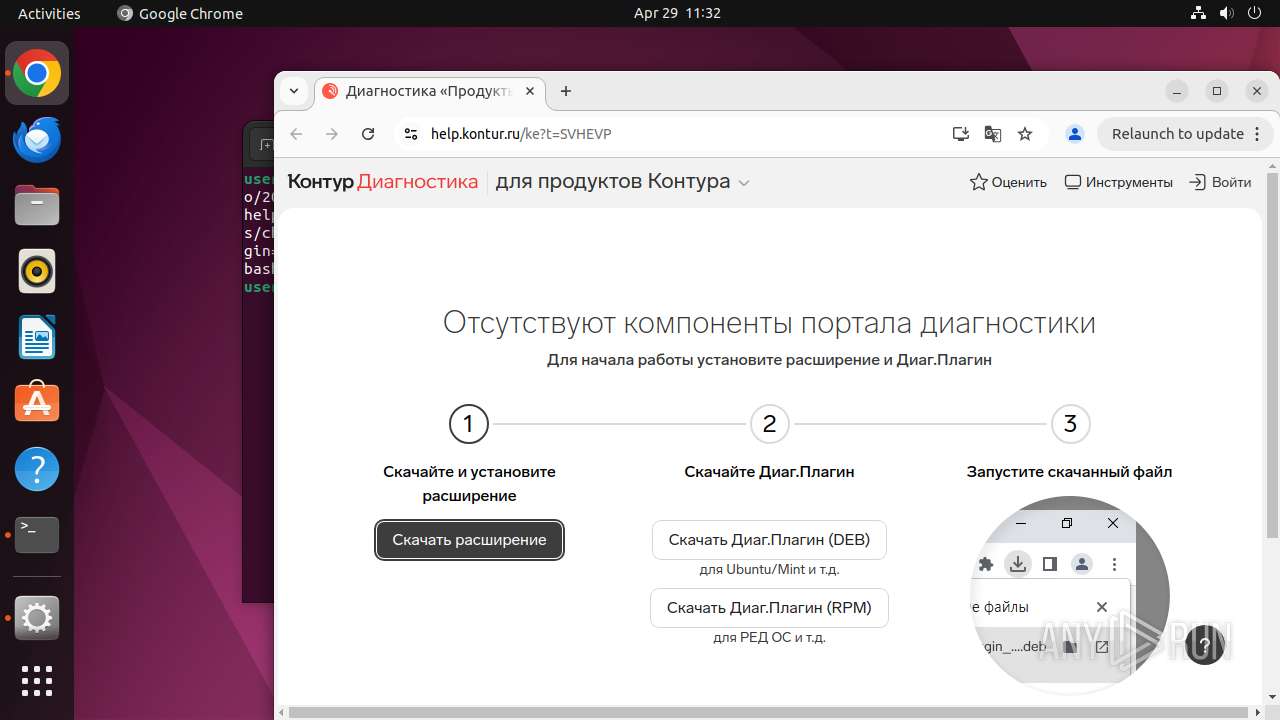
Task: Open Инструменты menu
Action: (x=1118, y=182)
